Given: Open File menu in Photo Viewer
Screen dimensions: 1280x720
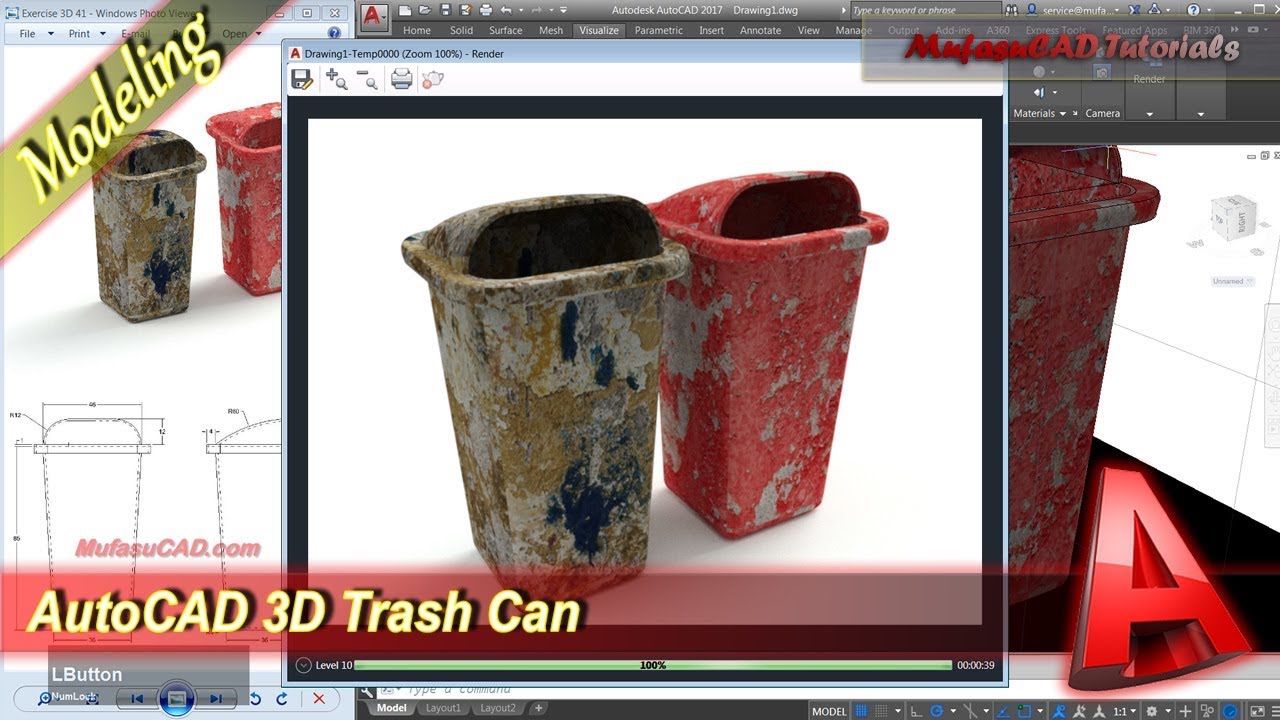Looking at the screenshot, I should [32, 33].
